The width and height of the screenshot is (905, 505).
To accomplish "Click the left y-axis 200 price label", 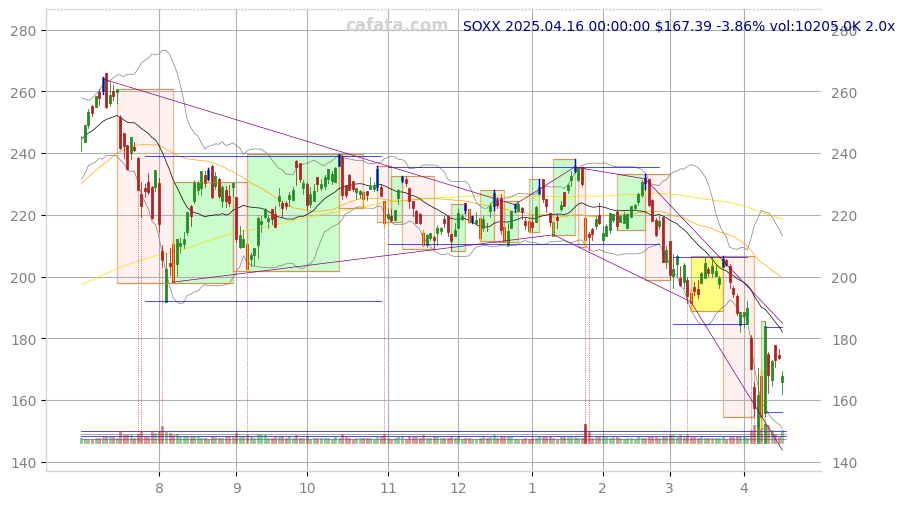I will pos(24,278).
